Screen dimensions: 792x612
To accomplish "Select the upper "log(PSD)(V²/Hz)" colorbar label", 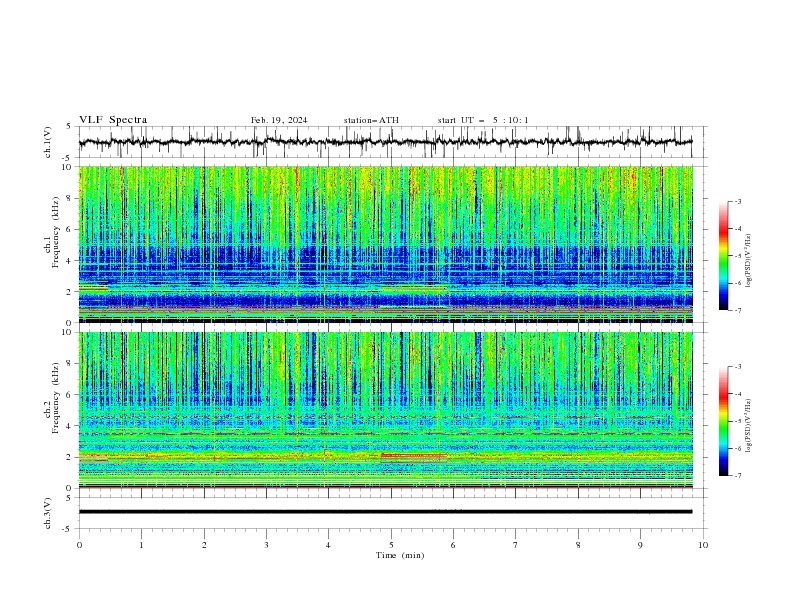I will click(749, 261).
